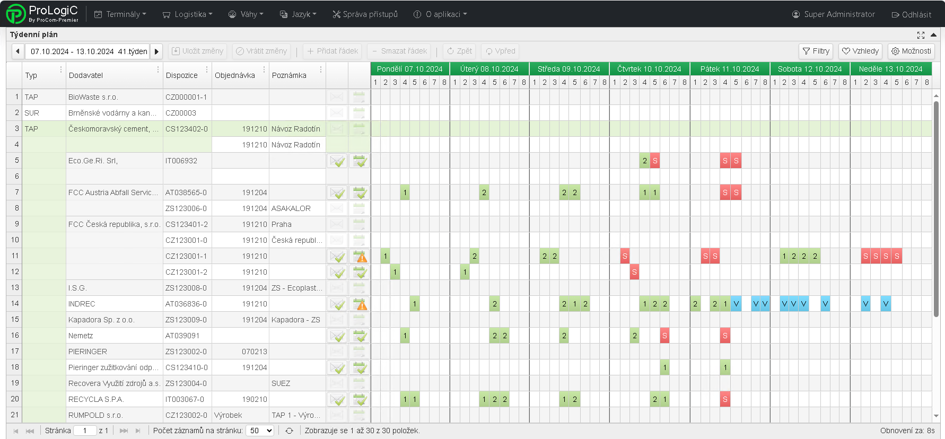The image size is (945, 439).
Task: Open the O aplikaci menu
Action: click(x=441, y=14)
